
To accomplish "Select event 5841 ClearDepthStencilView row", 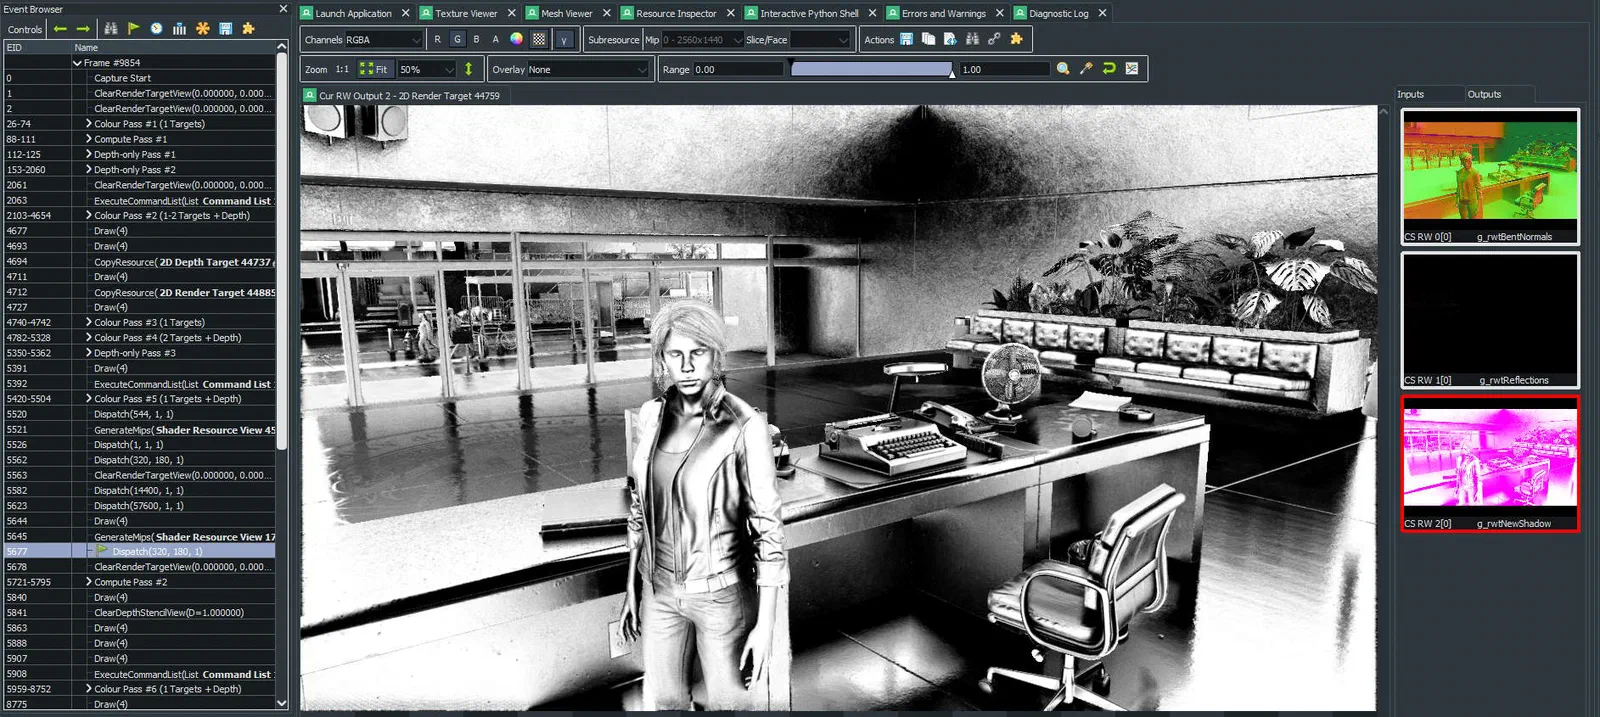I will click(140, 612).
